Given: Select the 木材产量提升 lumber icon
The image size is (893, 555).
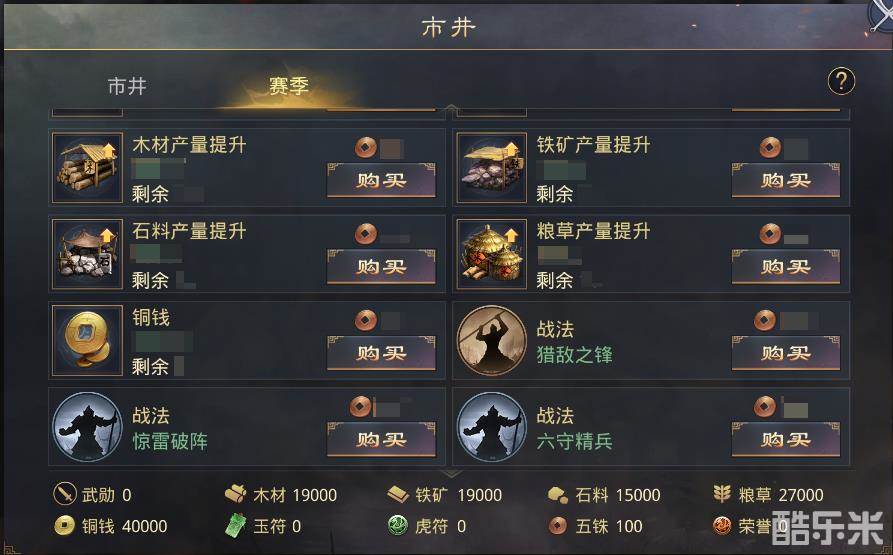Looking at the screenshot, I should [87, 168].
